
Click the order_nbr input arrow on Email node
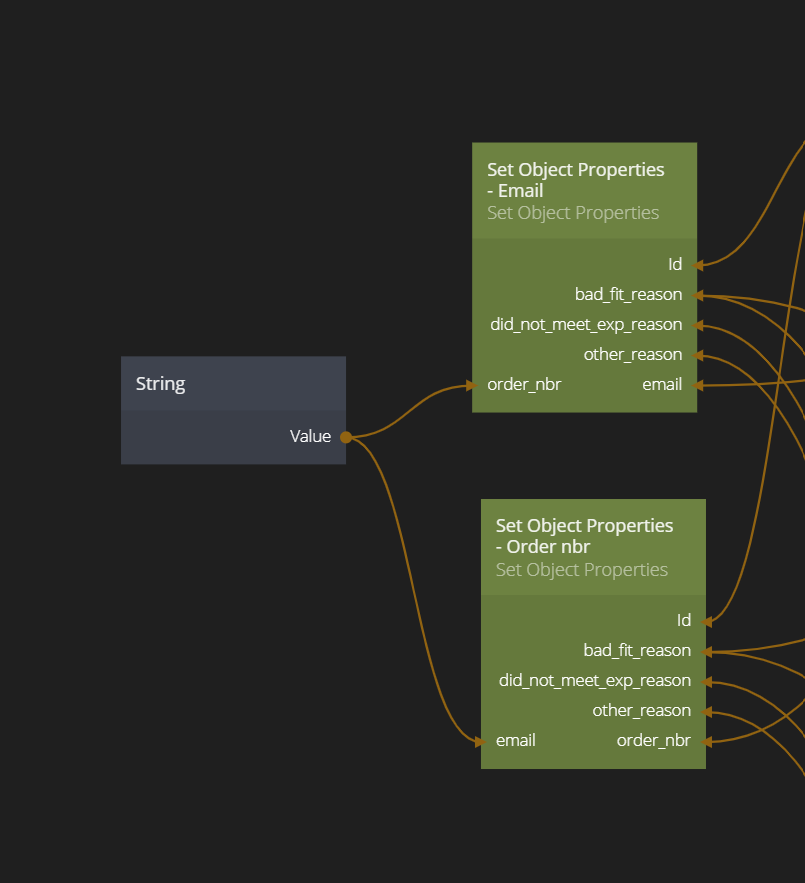(x=468, y=385)
